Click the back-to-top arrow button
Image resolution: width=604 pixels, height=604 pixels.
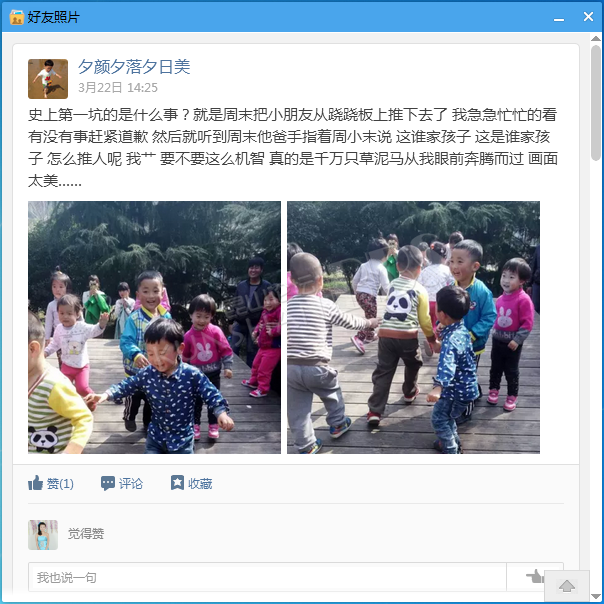point(567,586)
